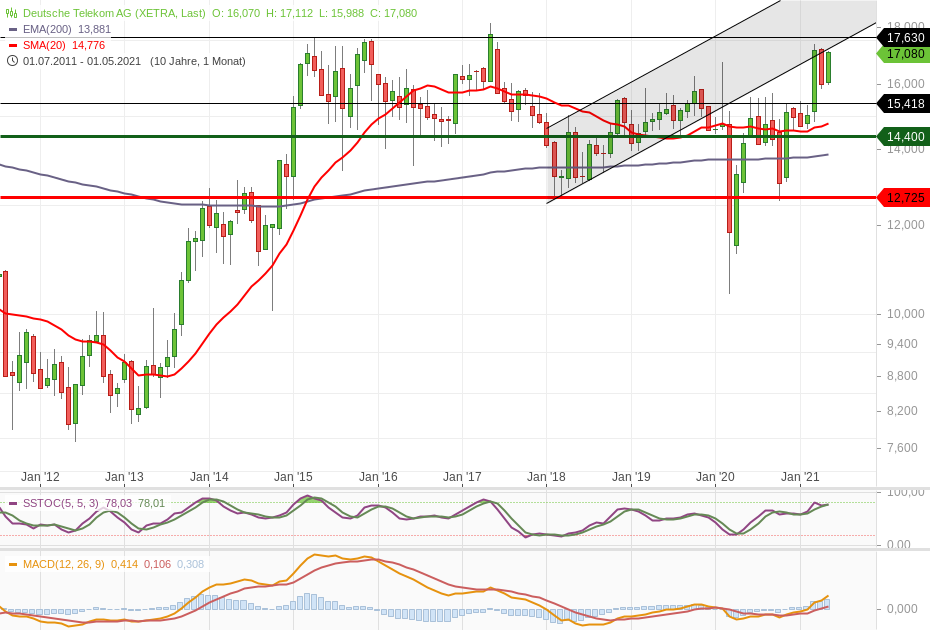Image resolution: width=930 pixels, height=630 pixels.
Task: Click the orange MACD legend marker
Action: (x=13, y=564)
